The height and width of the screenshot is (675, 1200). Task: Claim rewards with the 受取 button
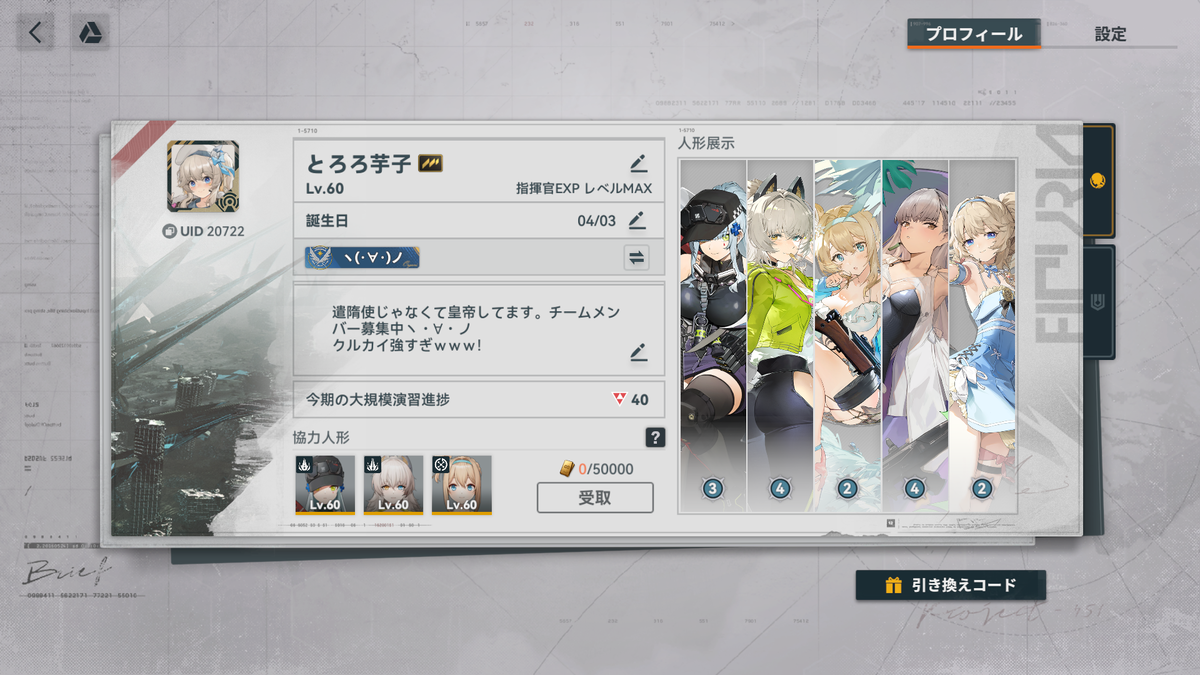pos(595,498)
